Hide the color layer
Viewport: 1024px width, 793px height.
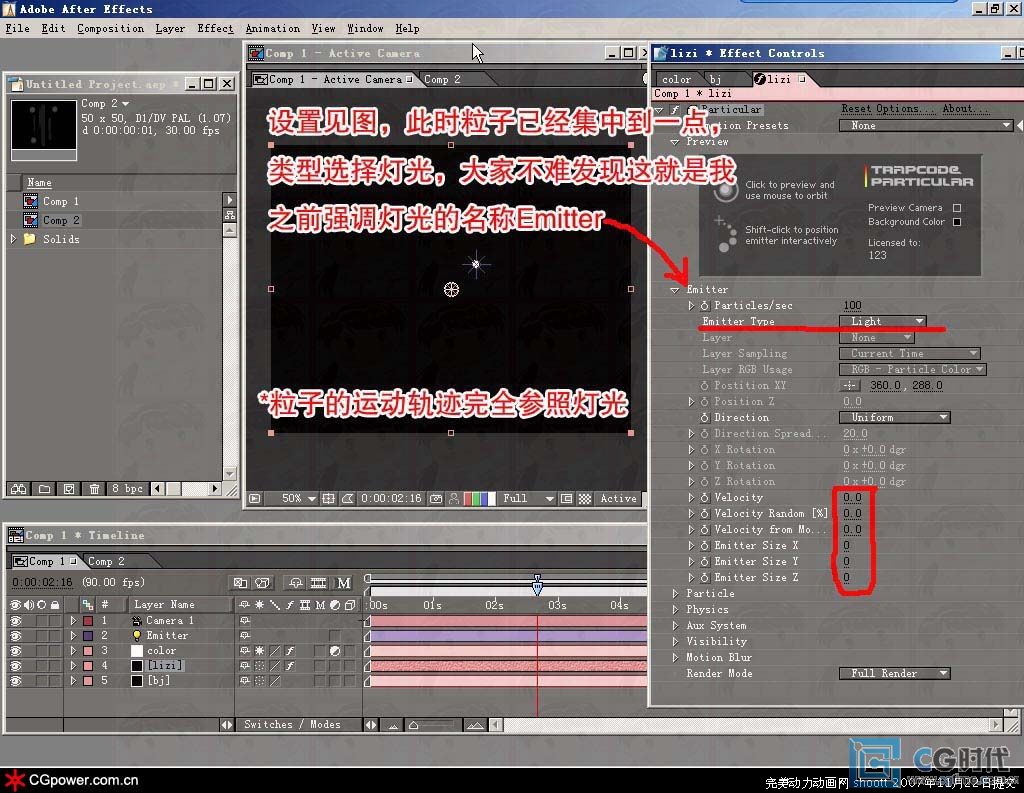(x=16, y=651)
